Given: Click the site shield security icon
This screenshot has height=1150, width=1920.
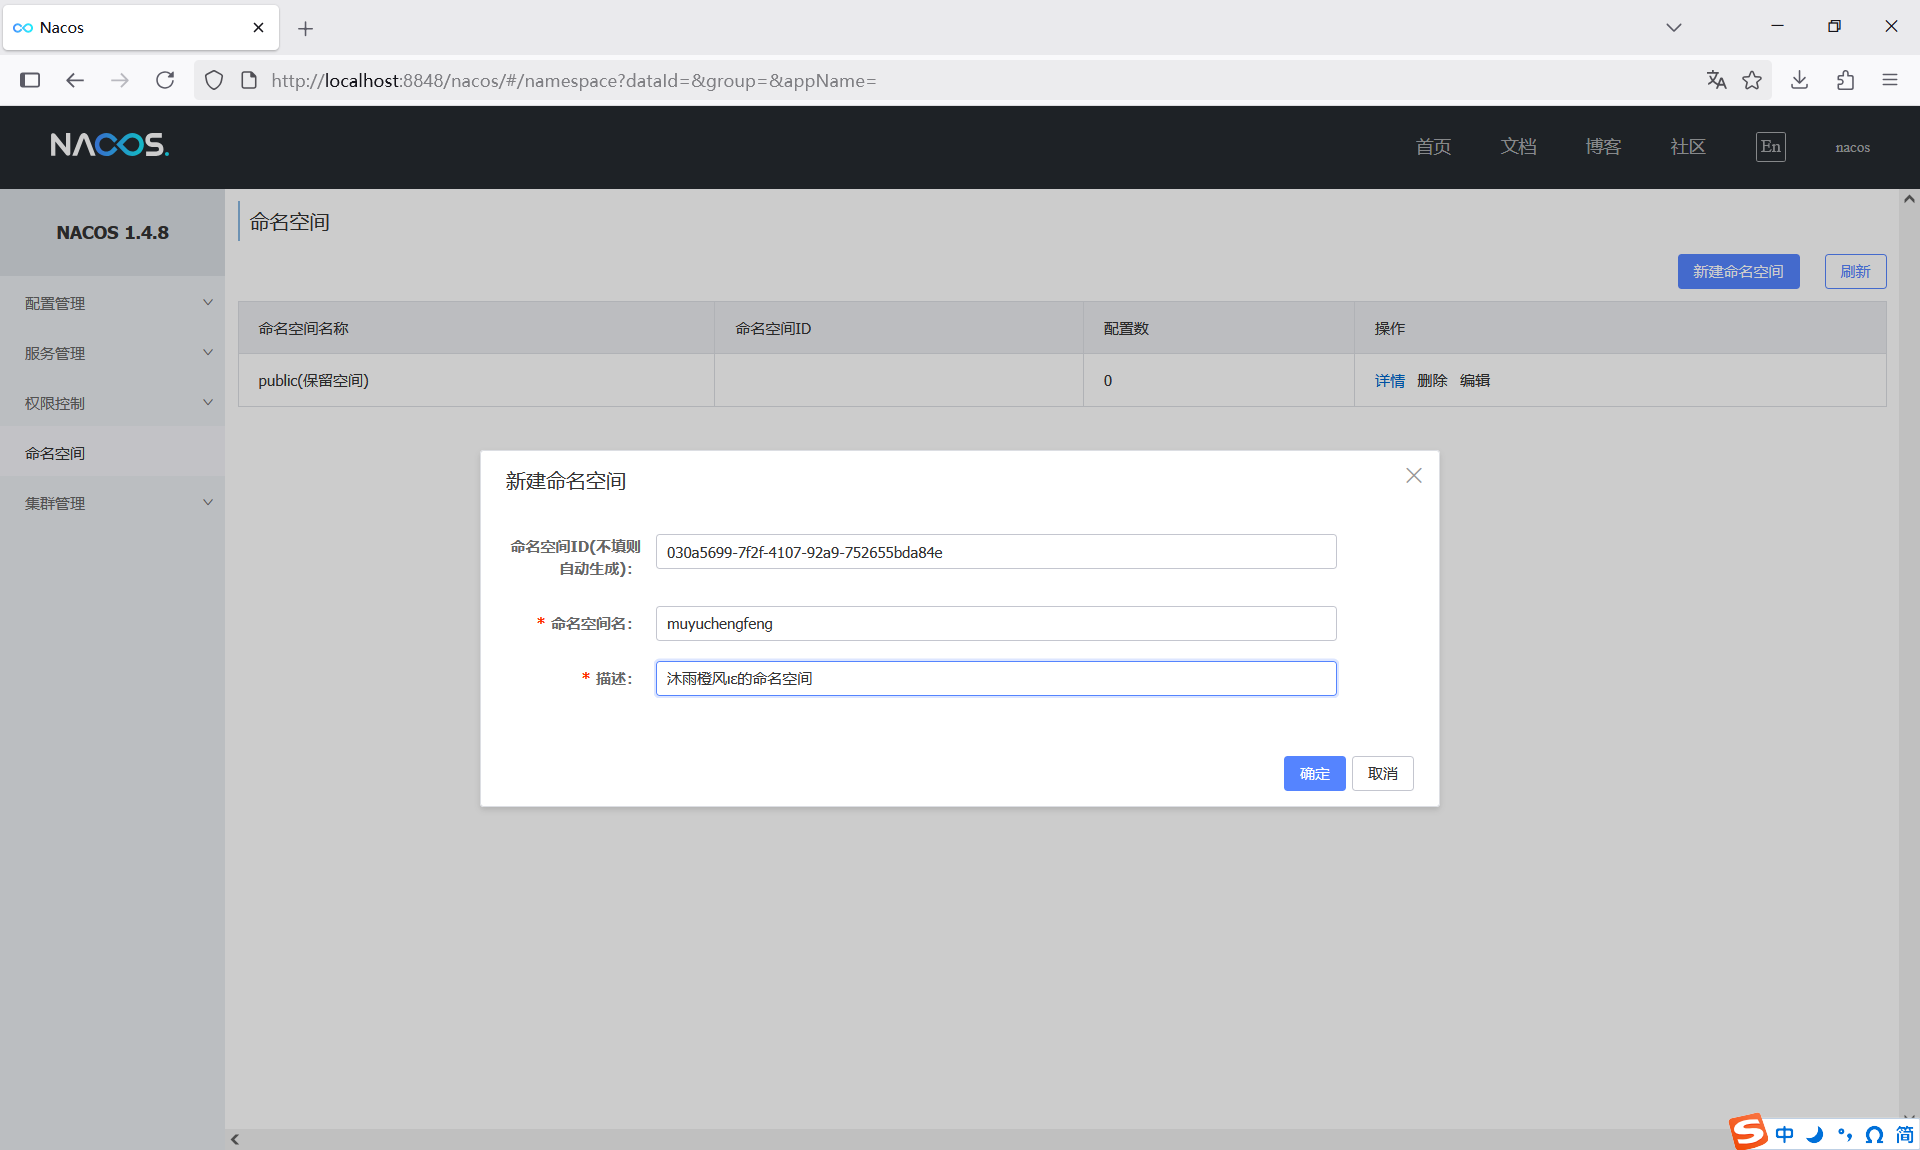Looking at the screenshot, I should pos(213,80).
